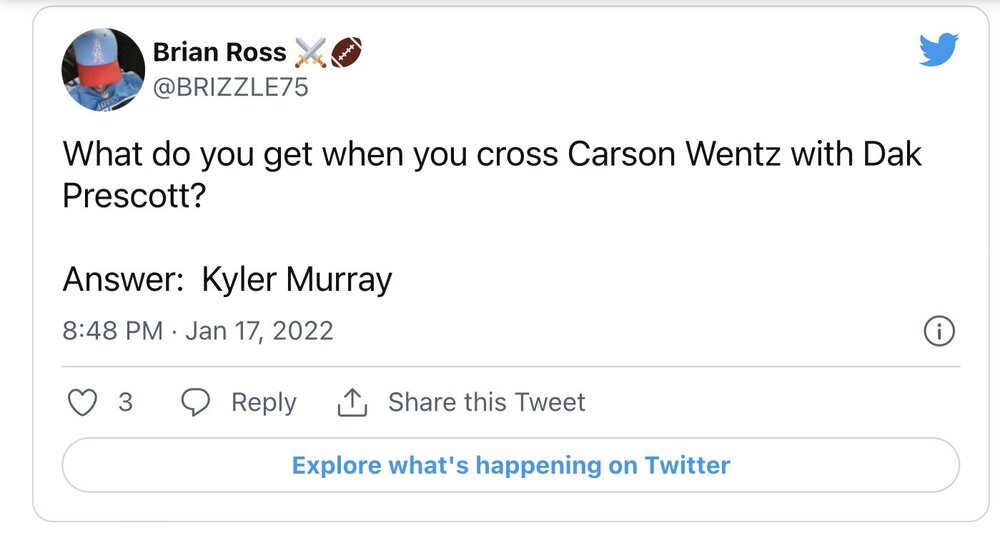Click the crossed swords emoji
The height and width of the screenshot is (538, 1000).
click(310, 52)
